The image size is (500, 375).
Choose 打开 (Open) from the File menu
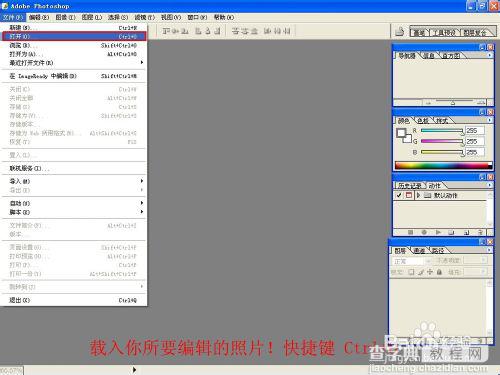coord(74,36)
